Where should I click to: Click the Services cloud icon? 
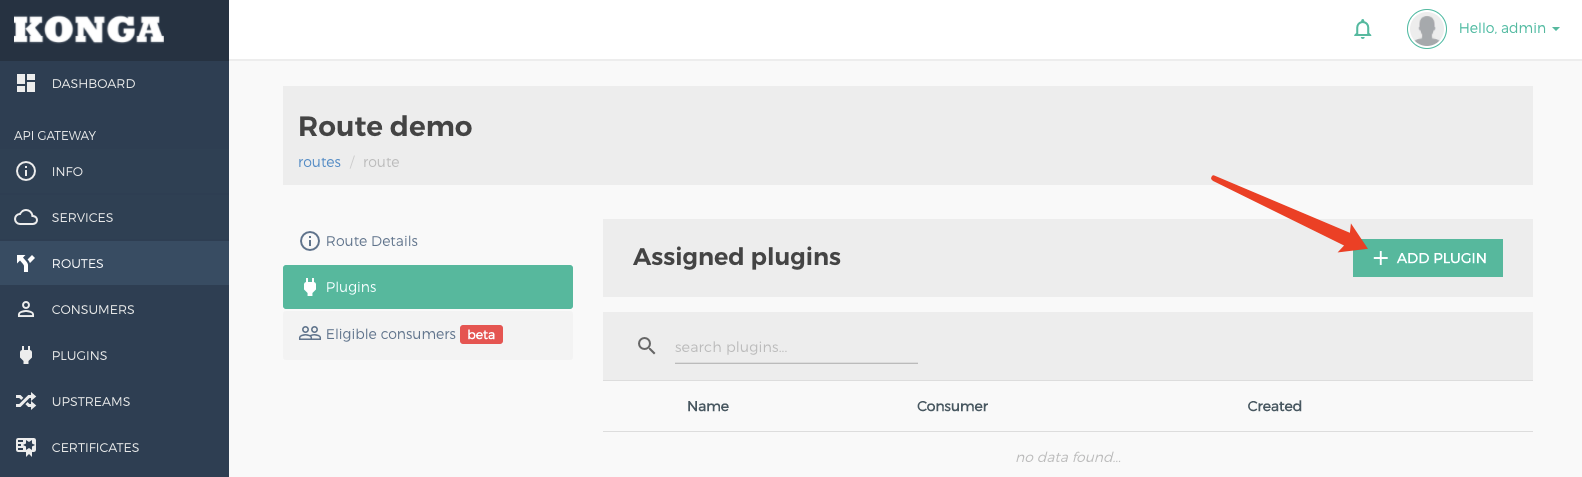(x=26, y=217)
